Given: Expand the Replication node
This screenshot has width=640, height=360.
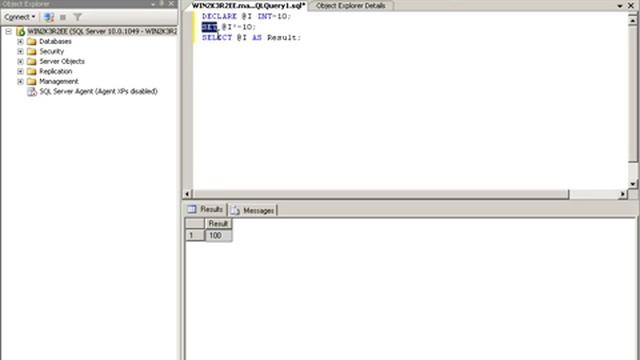Looking at the screenshot, I should (x=20, y=71).
